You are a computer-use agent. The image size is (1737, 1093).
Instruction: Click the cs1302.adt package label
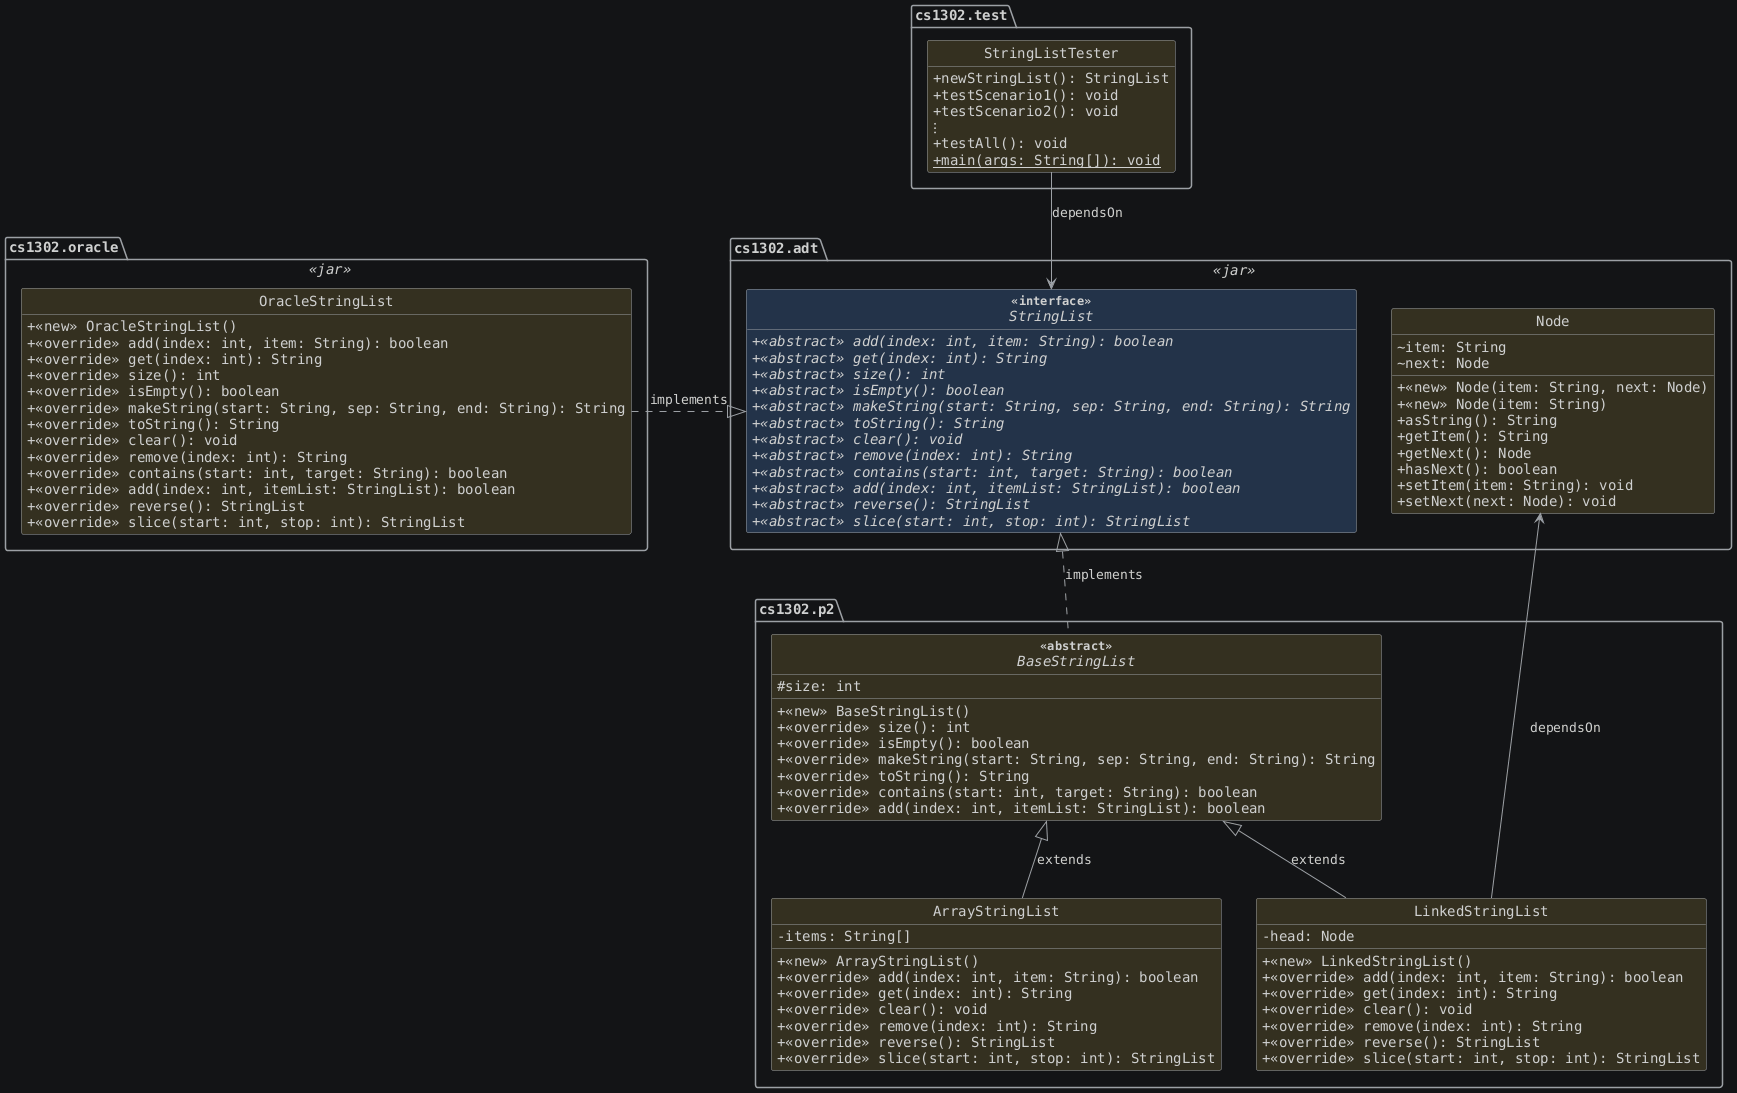(x=776, y=248)
